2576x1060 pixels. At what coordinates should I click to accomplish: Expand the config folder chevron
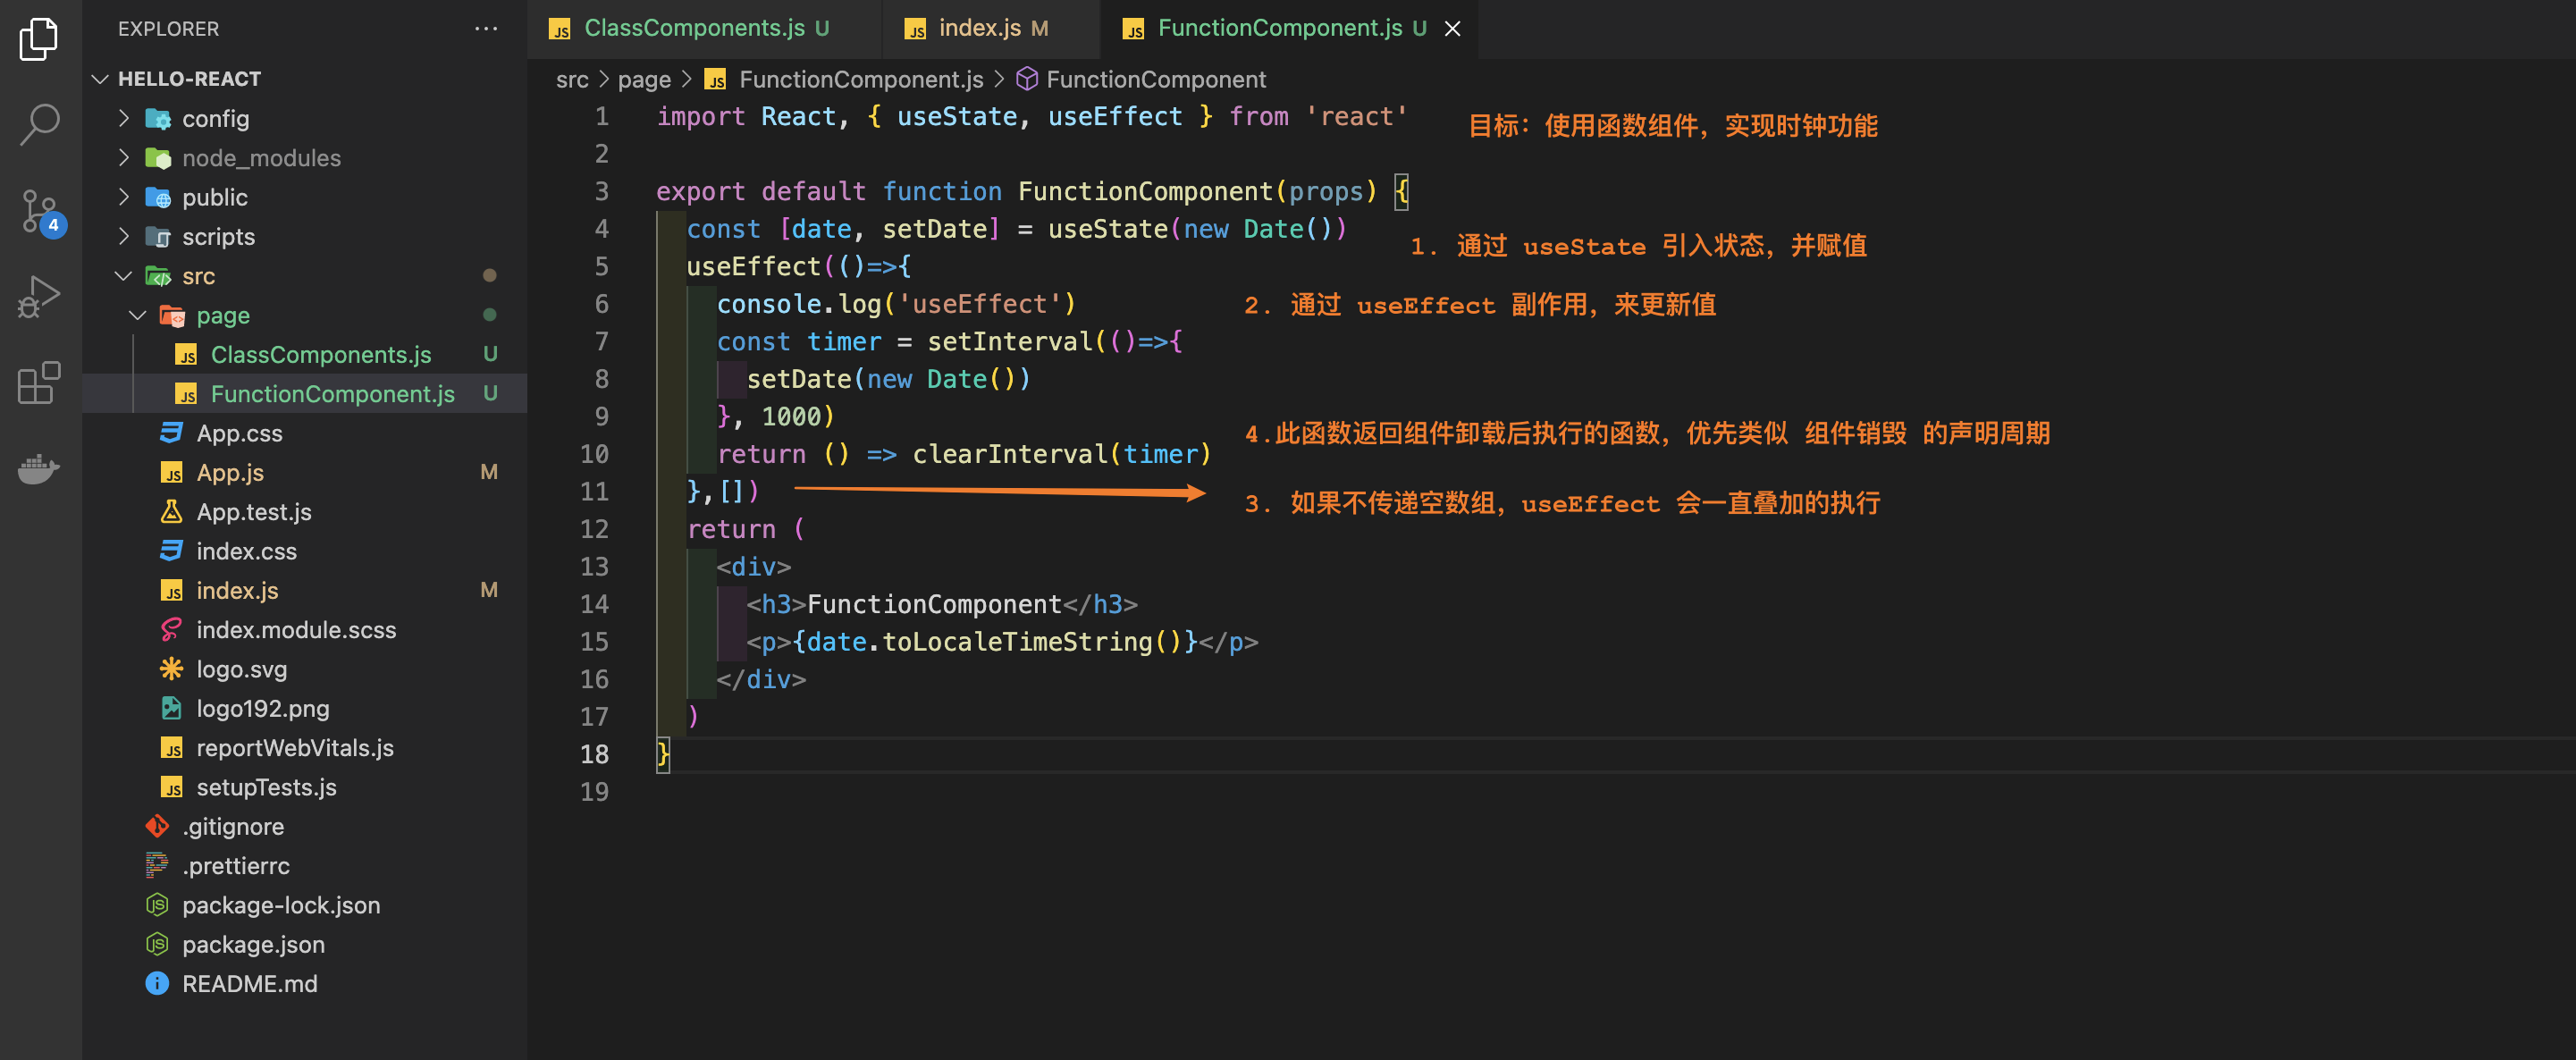coord(124,119)
